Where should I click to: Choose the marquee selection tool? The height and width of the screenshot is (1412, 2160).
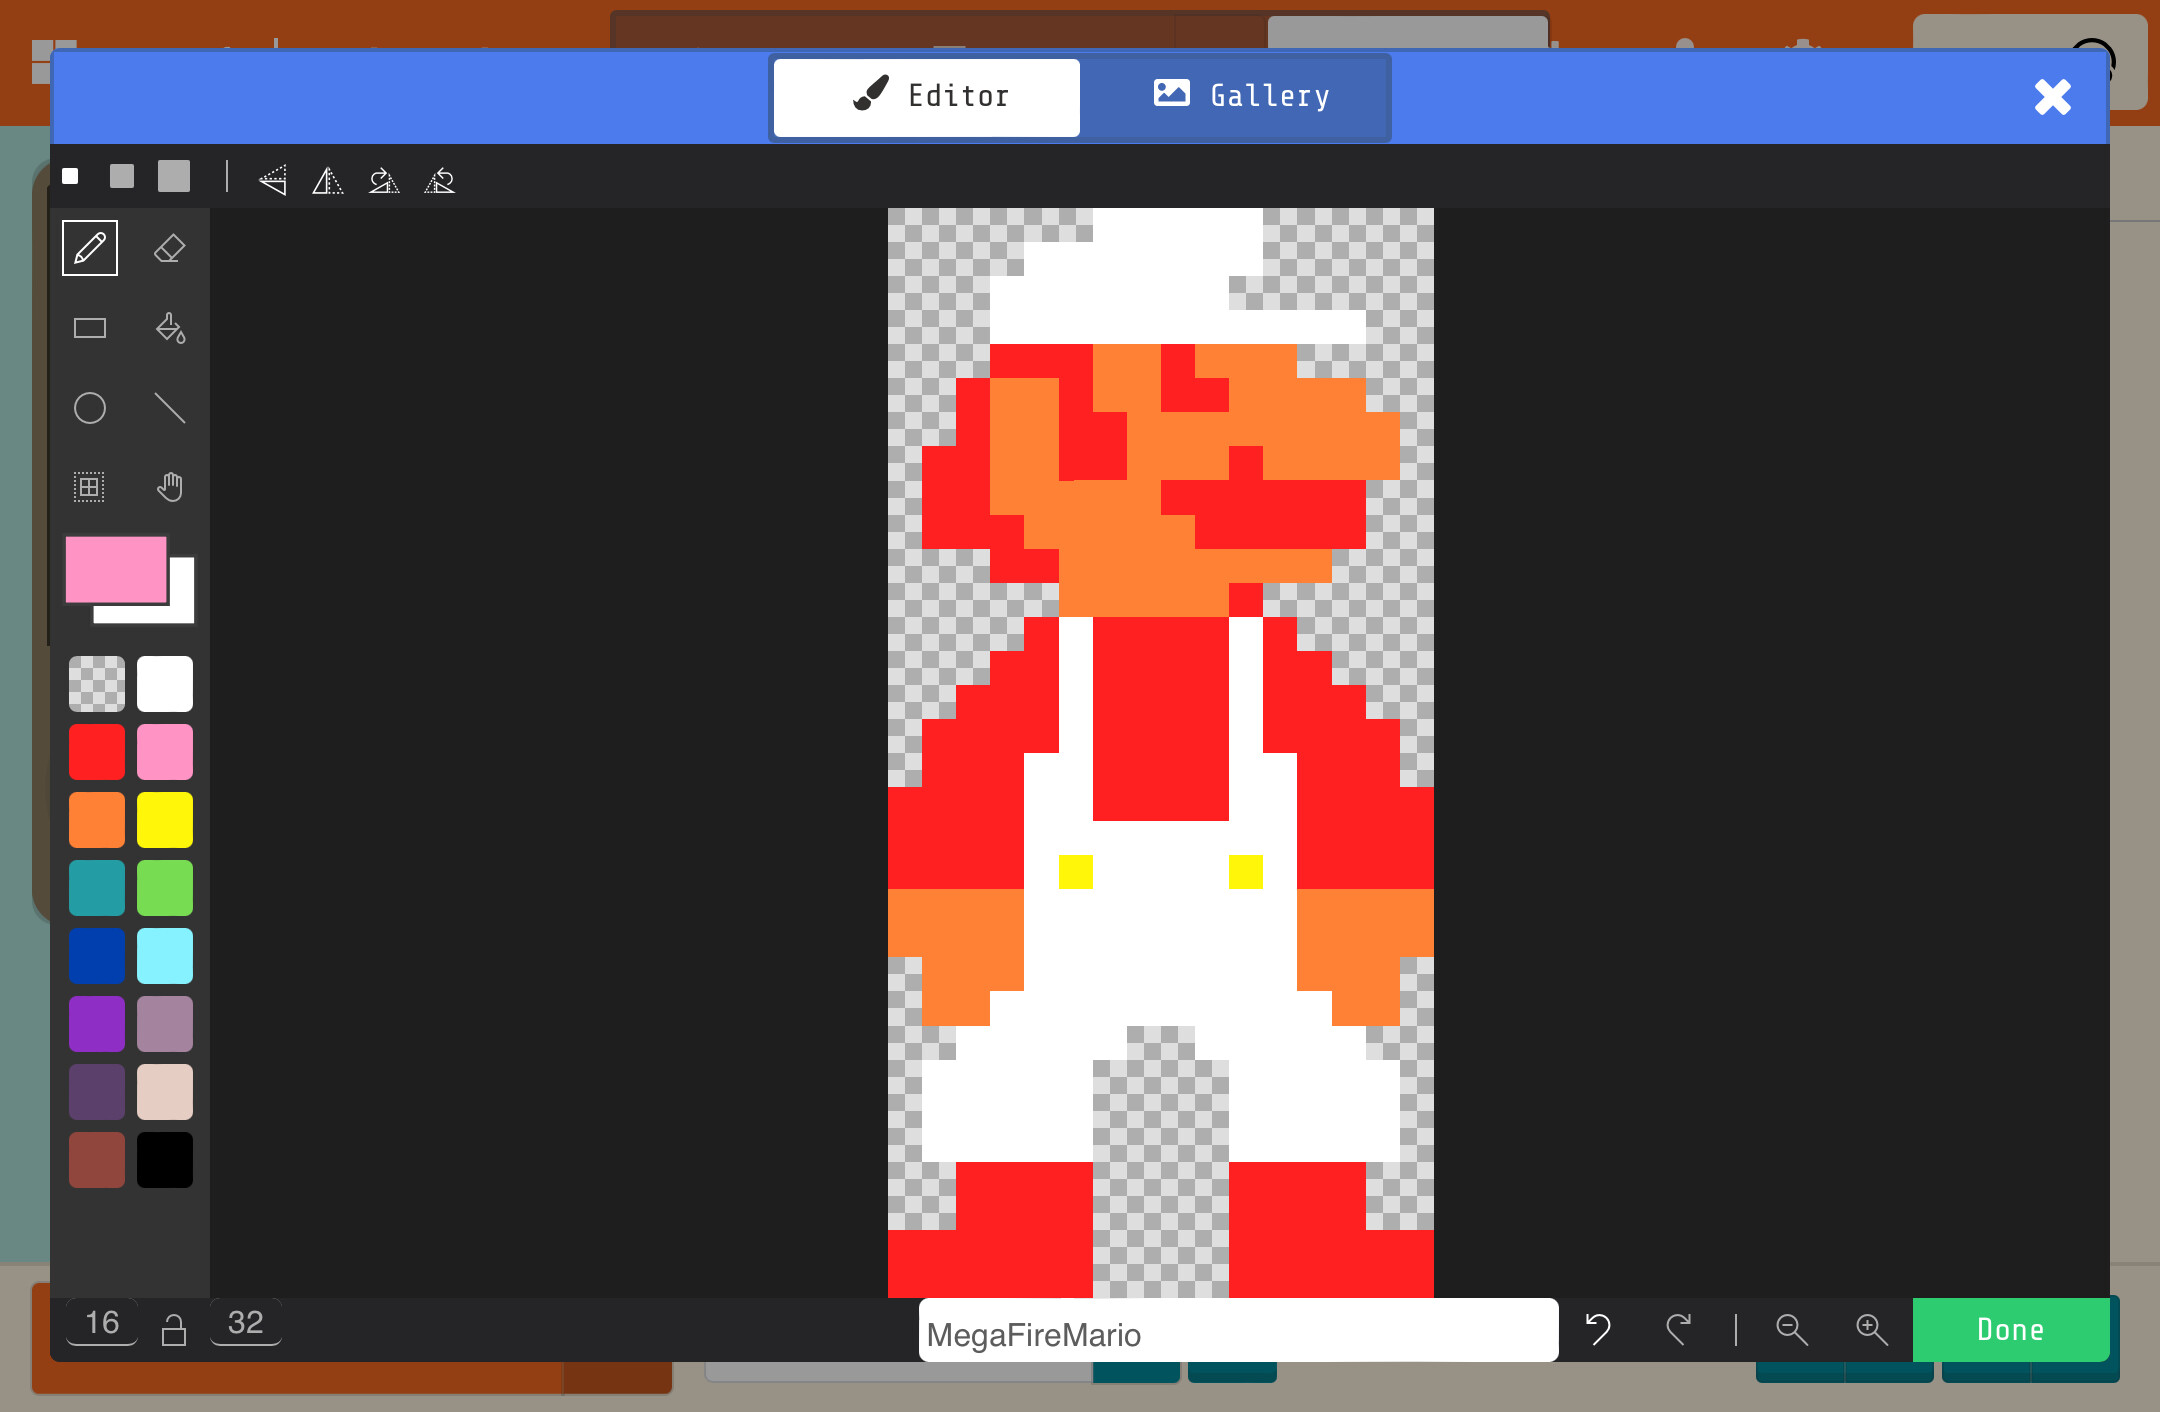tap(90, 487)
